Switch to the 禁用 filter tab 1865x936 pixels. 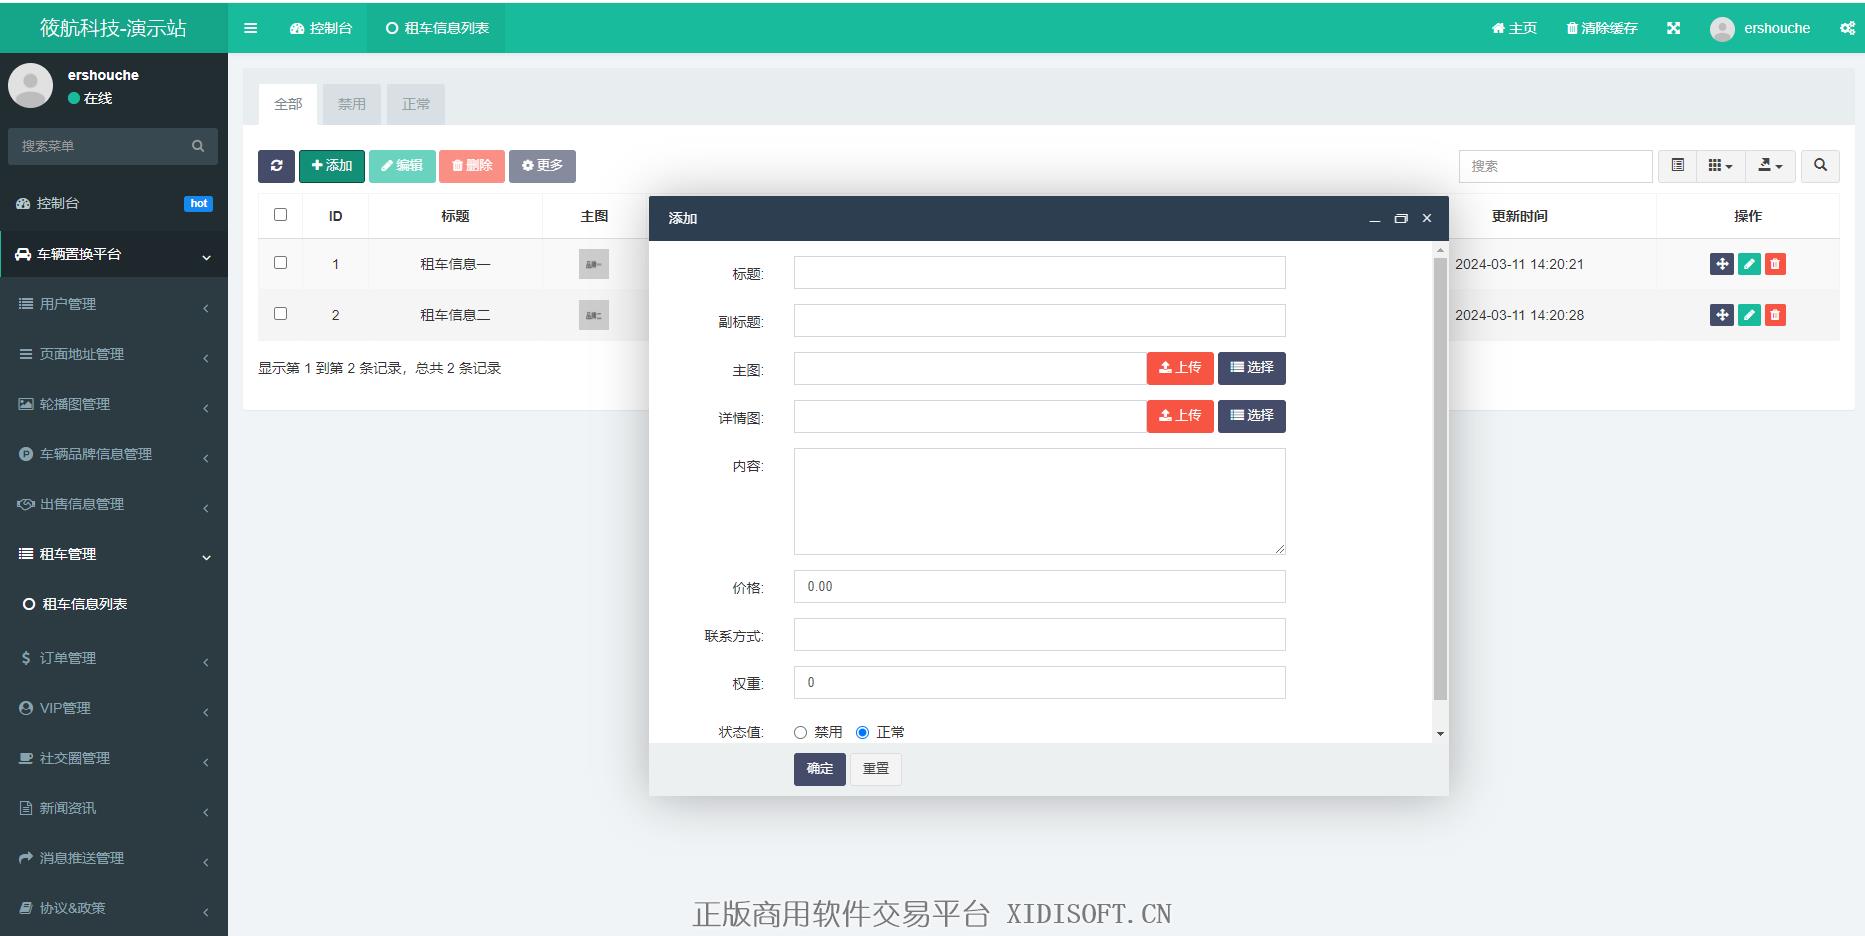(x=352, y=104)
